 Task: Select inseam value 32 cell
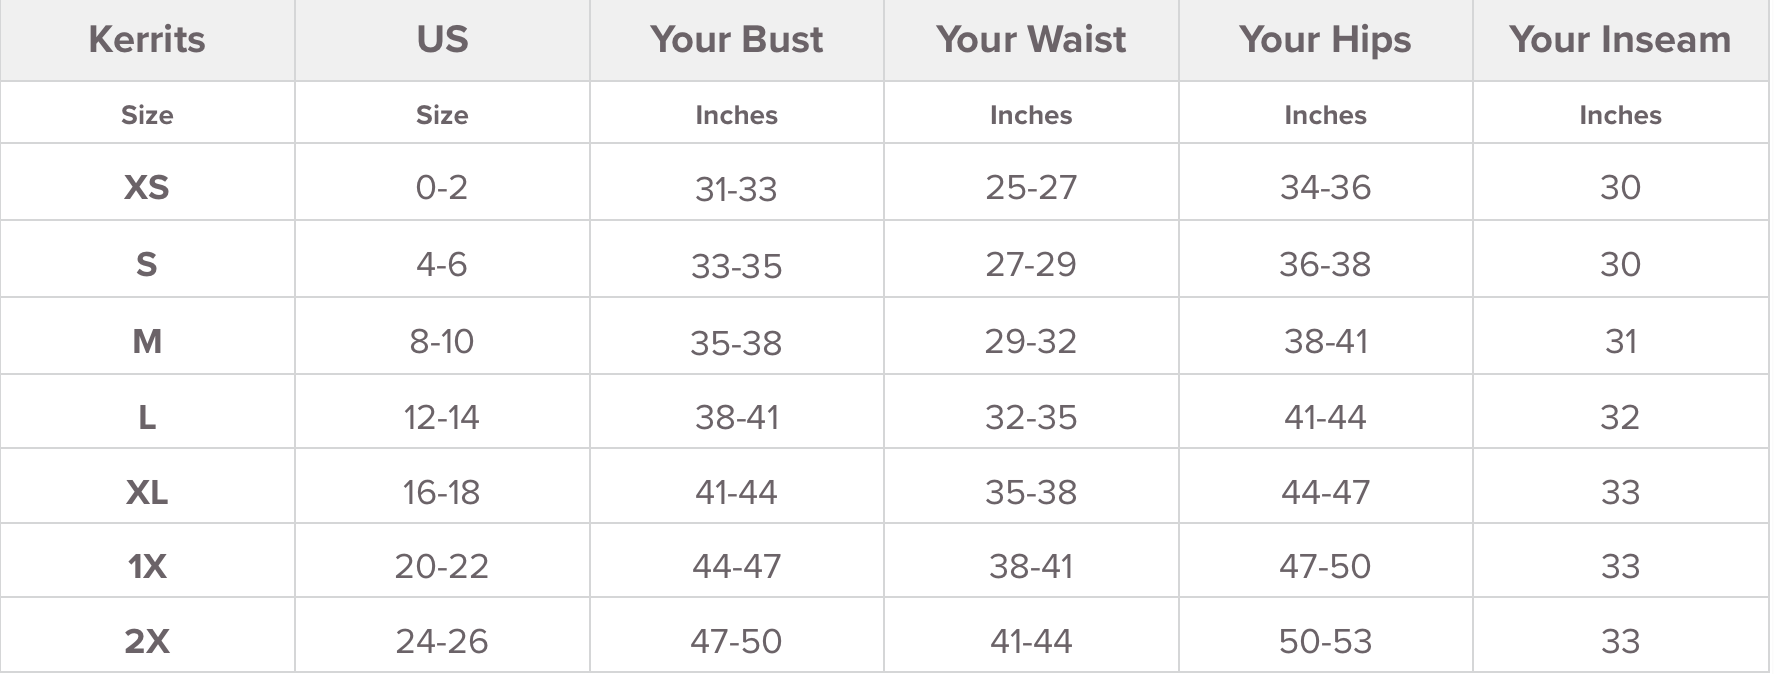coord(1620,417)
